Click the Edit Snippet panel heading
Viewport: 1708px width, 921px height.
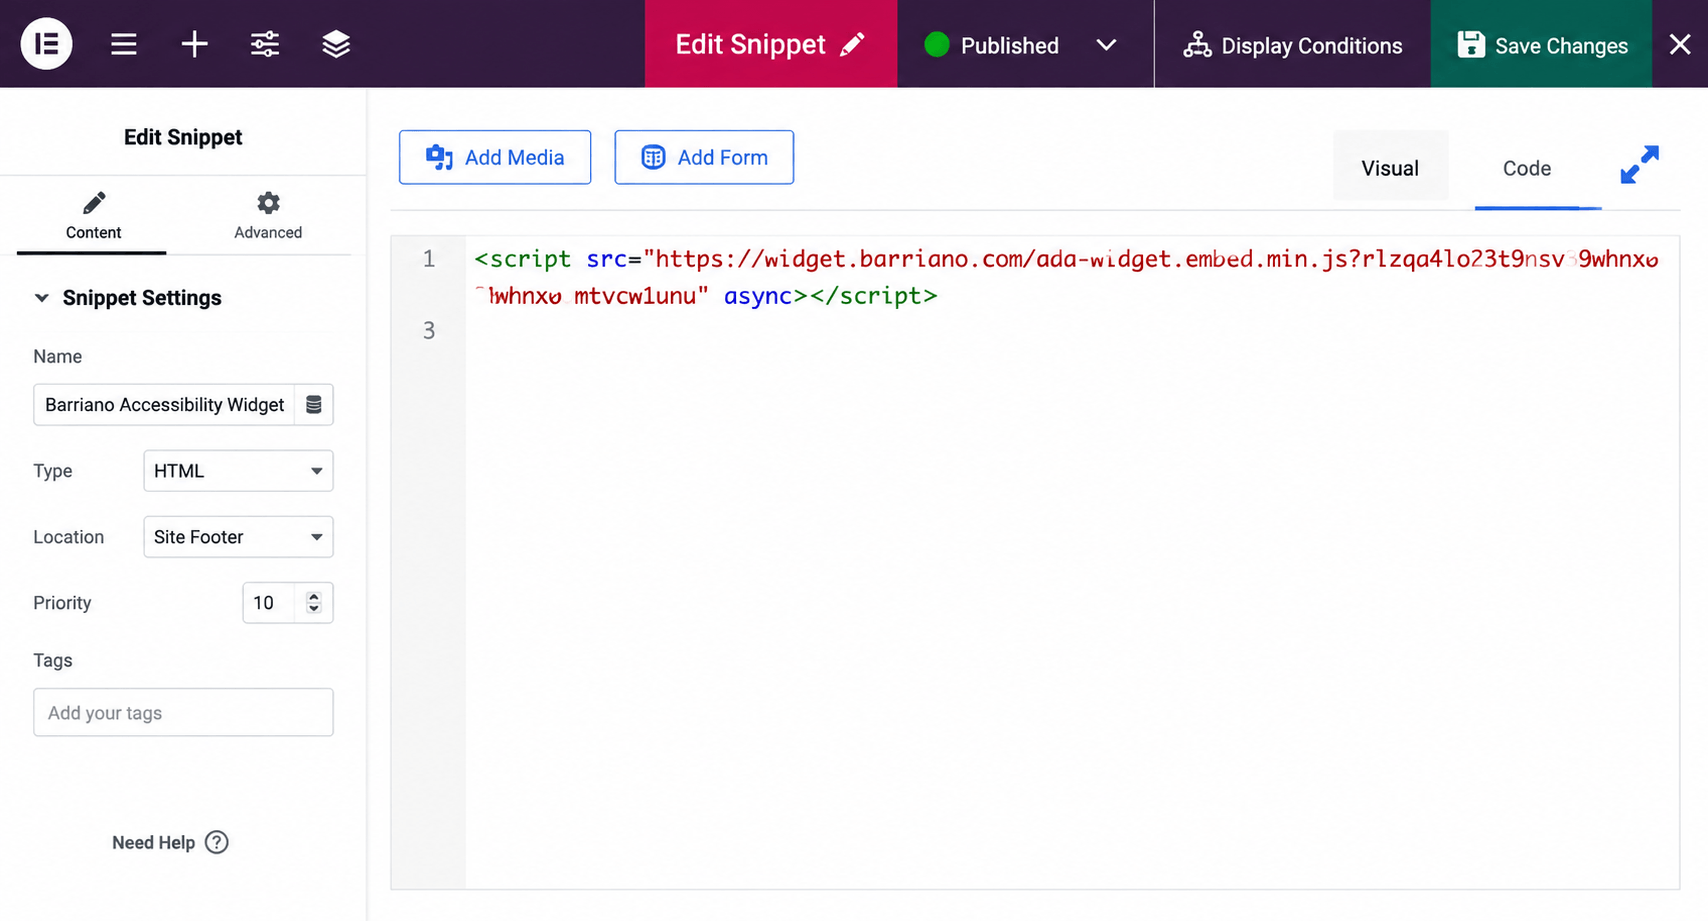[x=183, y=137]
